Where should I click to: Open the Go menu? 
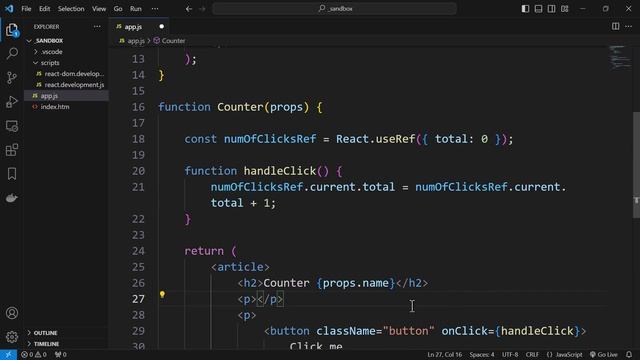click(x=118, y=9)
